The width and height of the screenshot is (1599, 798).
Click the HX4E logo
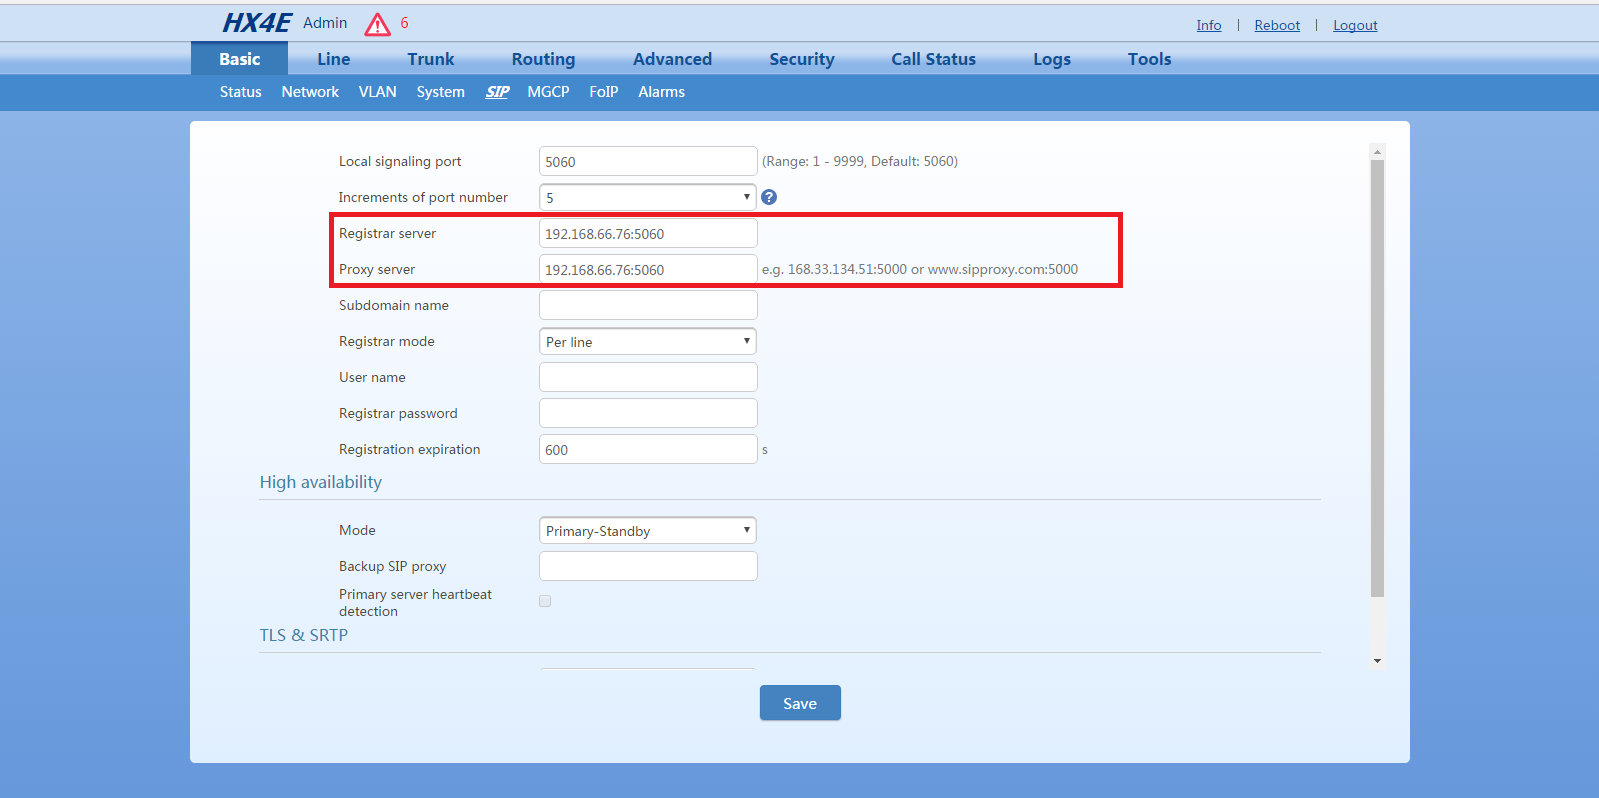256,23
